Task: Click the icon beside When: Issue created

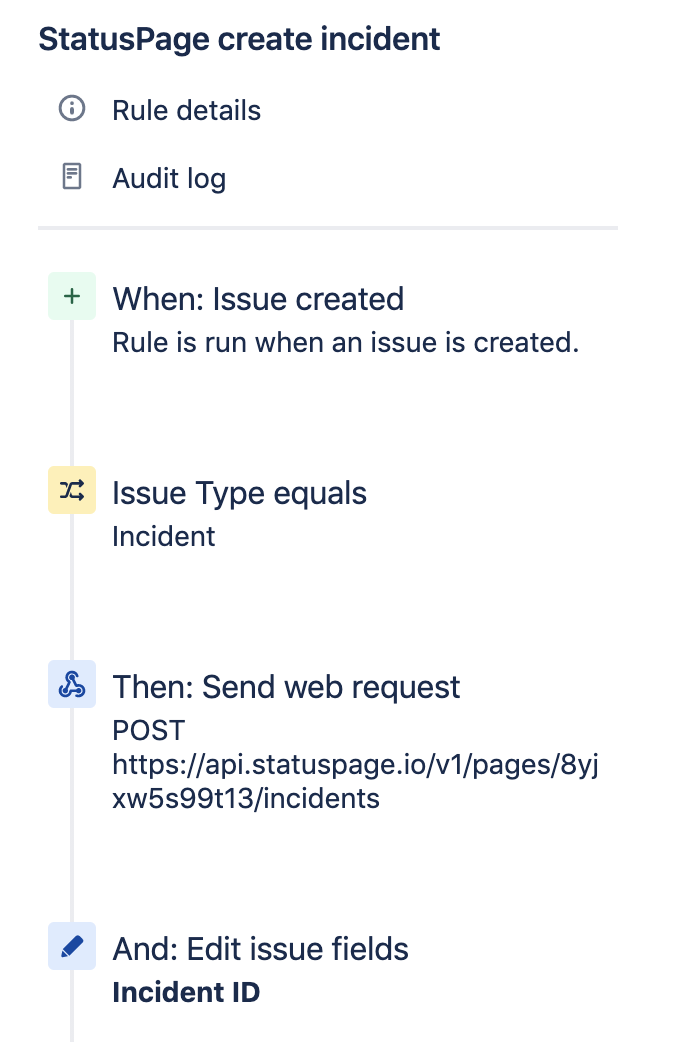Action: (71, 296)
